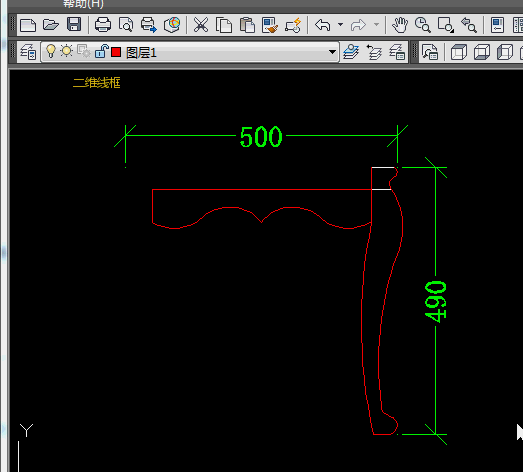
Task: Open the Redo history dropdown arrow
Action: coord(376,25)
